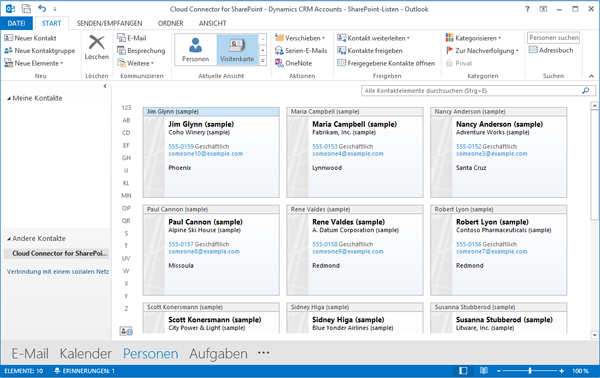Click phone 555-0152 on Nancy Anderson card

[468, 147]
